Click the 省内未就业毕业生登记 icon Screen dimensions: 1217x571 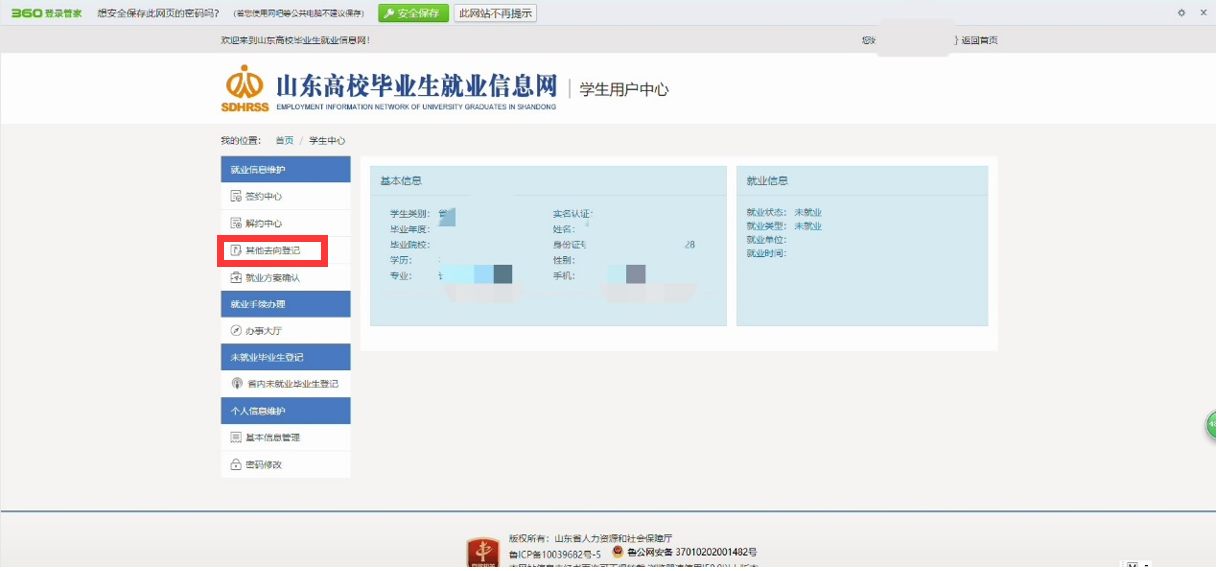tap(236, 384)
